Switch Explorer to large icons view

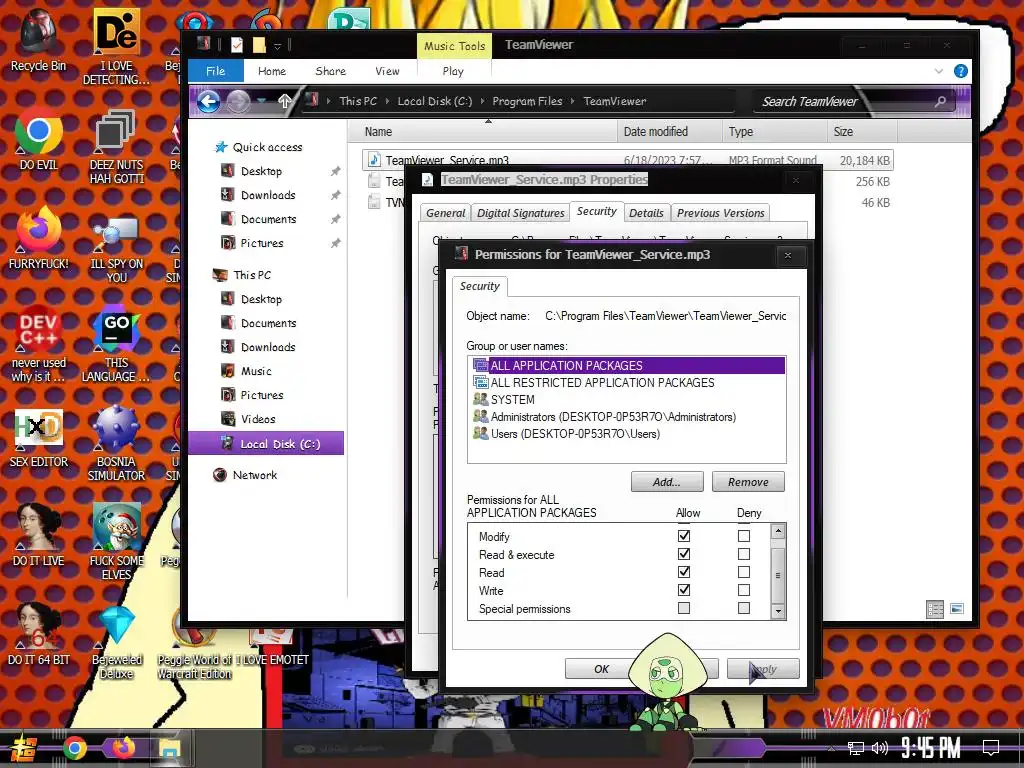click(957, 609)
